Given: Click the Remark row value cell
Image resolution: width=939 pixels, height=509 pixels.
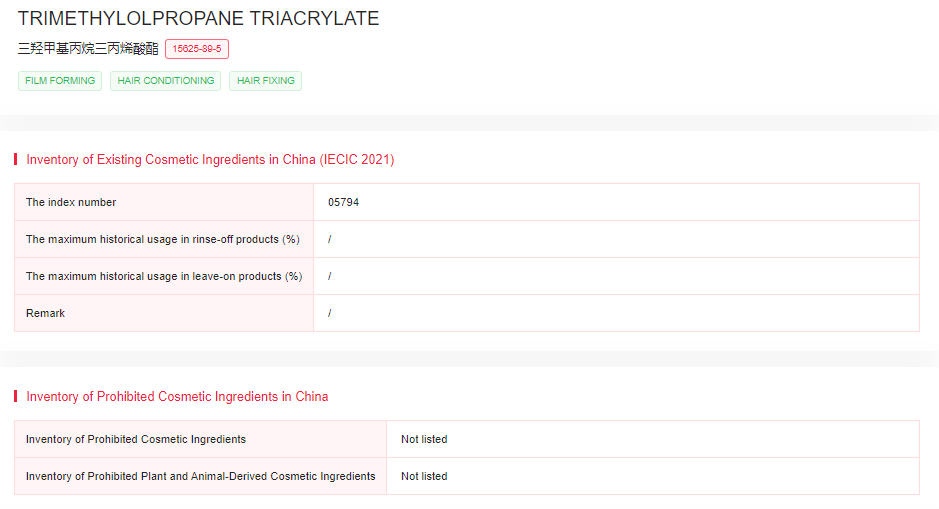Looking at the screenshot, I should [x=330, y=313].
